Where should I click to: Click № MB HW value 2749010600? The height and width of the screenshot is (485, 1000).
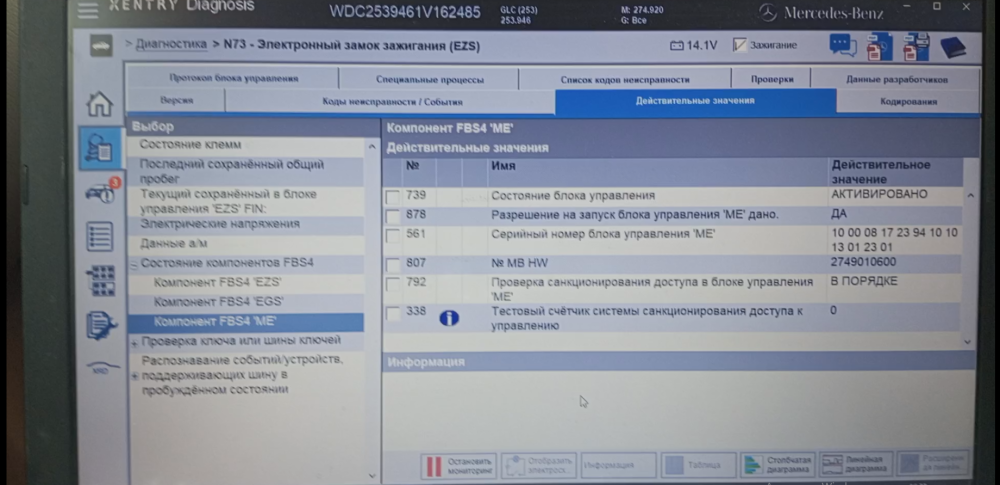(x=863, y=262)
